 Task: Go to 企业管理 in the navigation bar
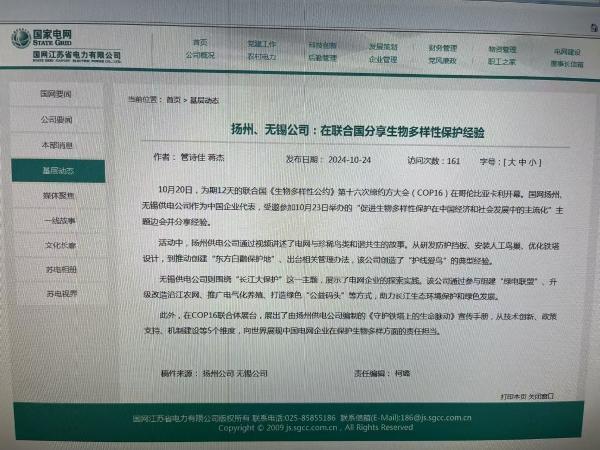[x=383, y=59]
